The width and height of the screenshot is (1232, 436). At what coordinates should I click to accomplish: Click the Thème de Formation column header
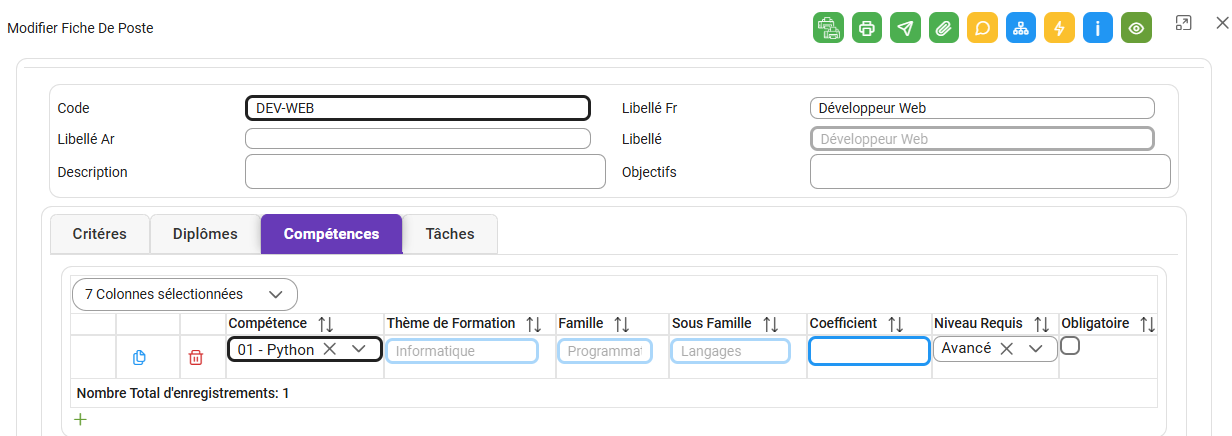(451, 323)
